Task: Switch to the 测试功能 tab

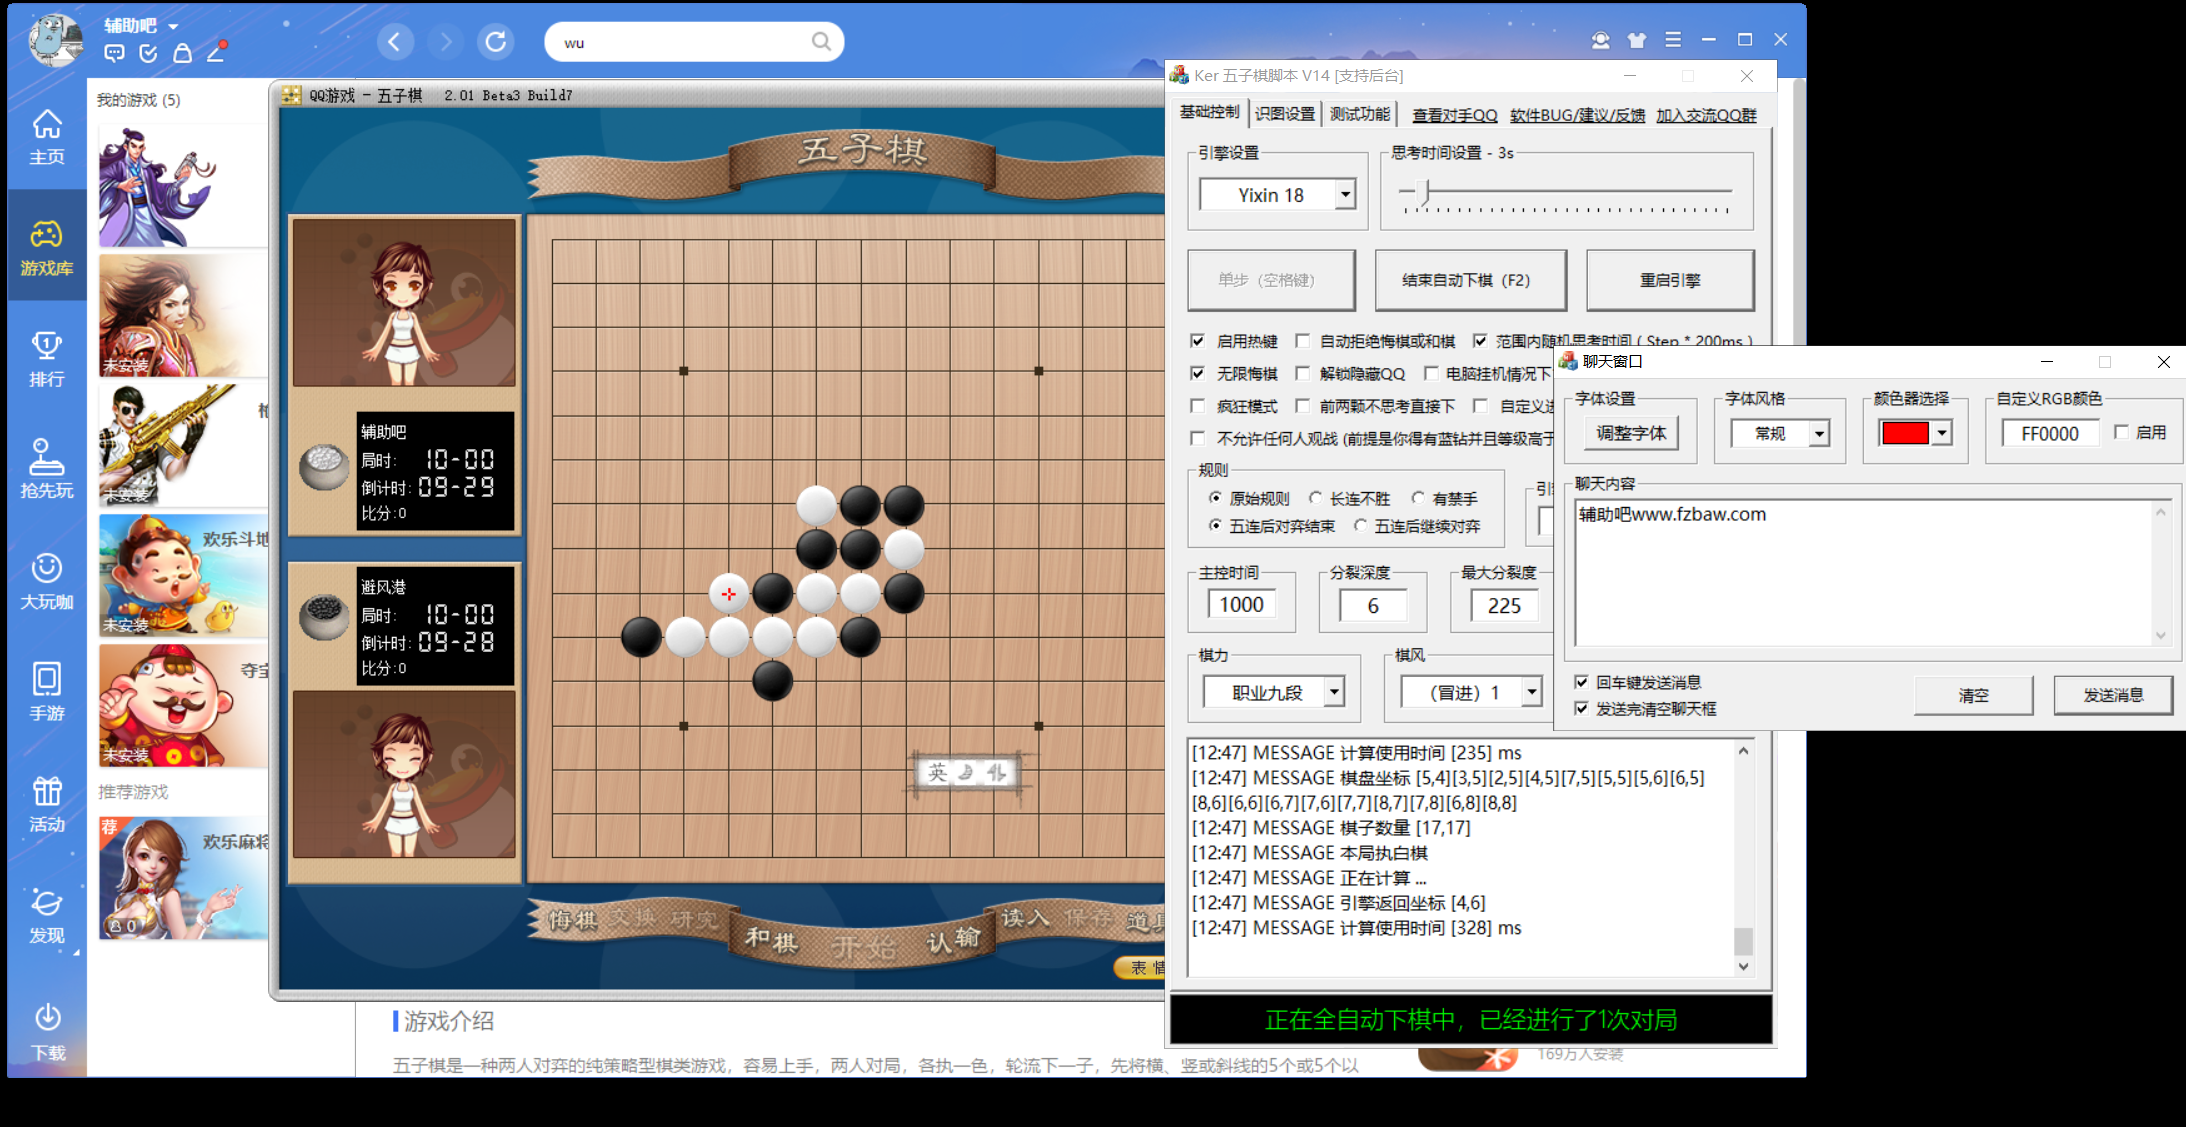Action: coord(1360,114)
